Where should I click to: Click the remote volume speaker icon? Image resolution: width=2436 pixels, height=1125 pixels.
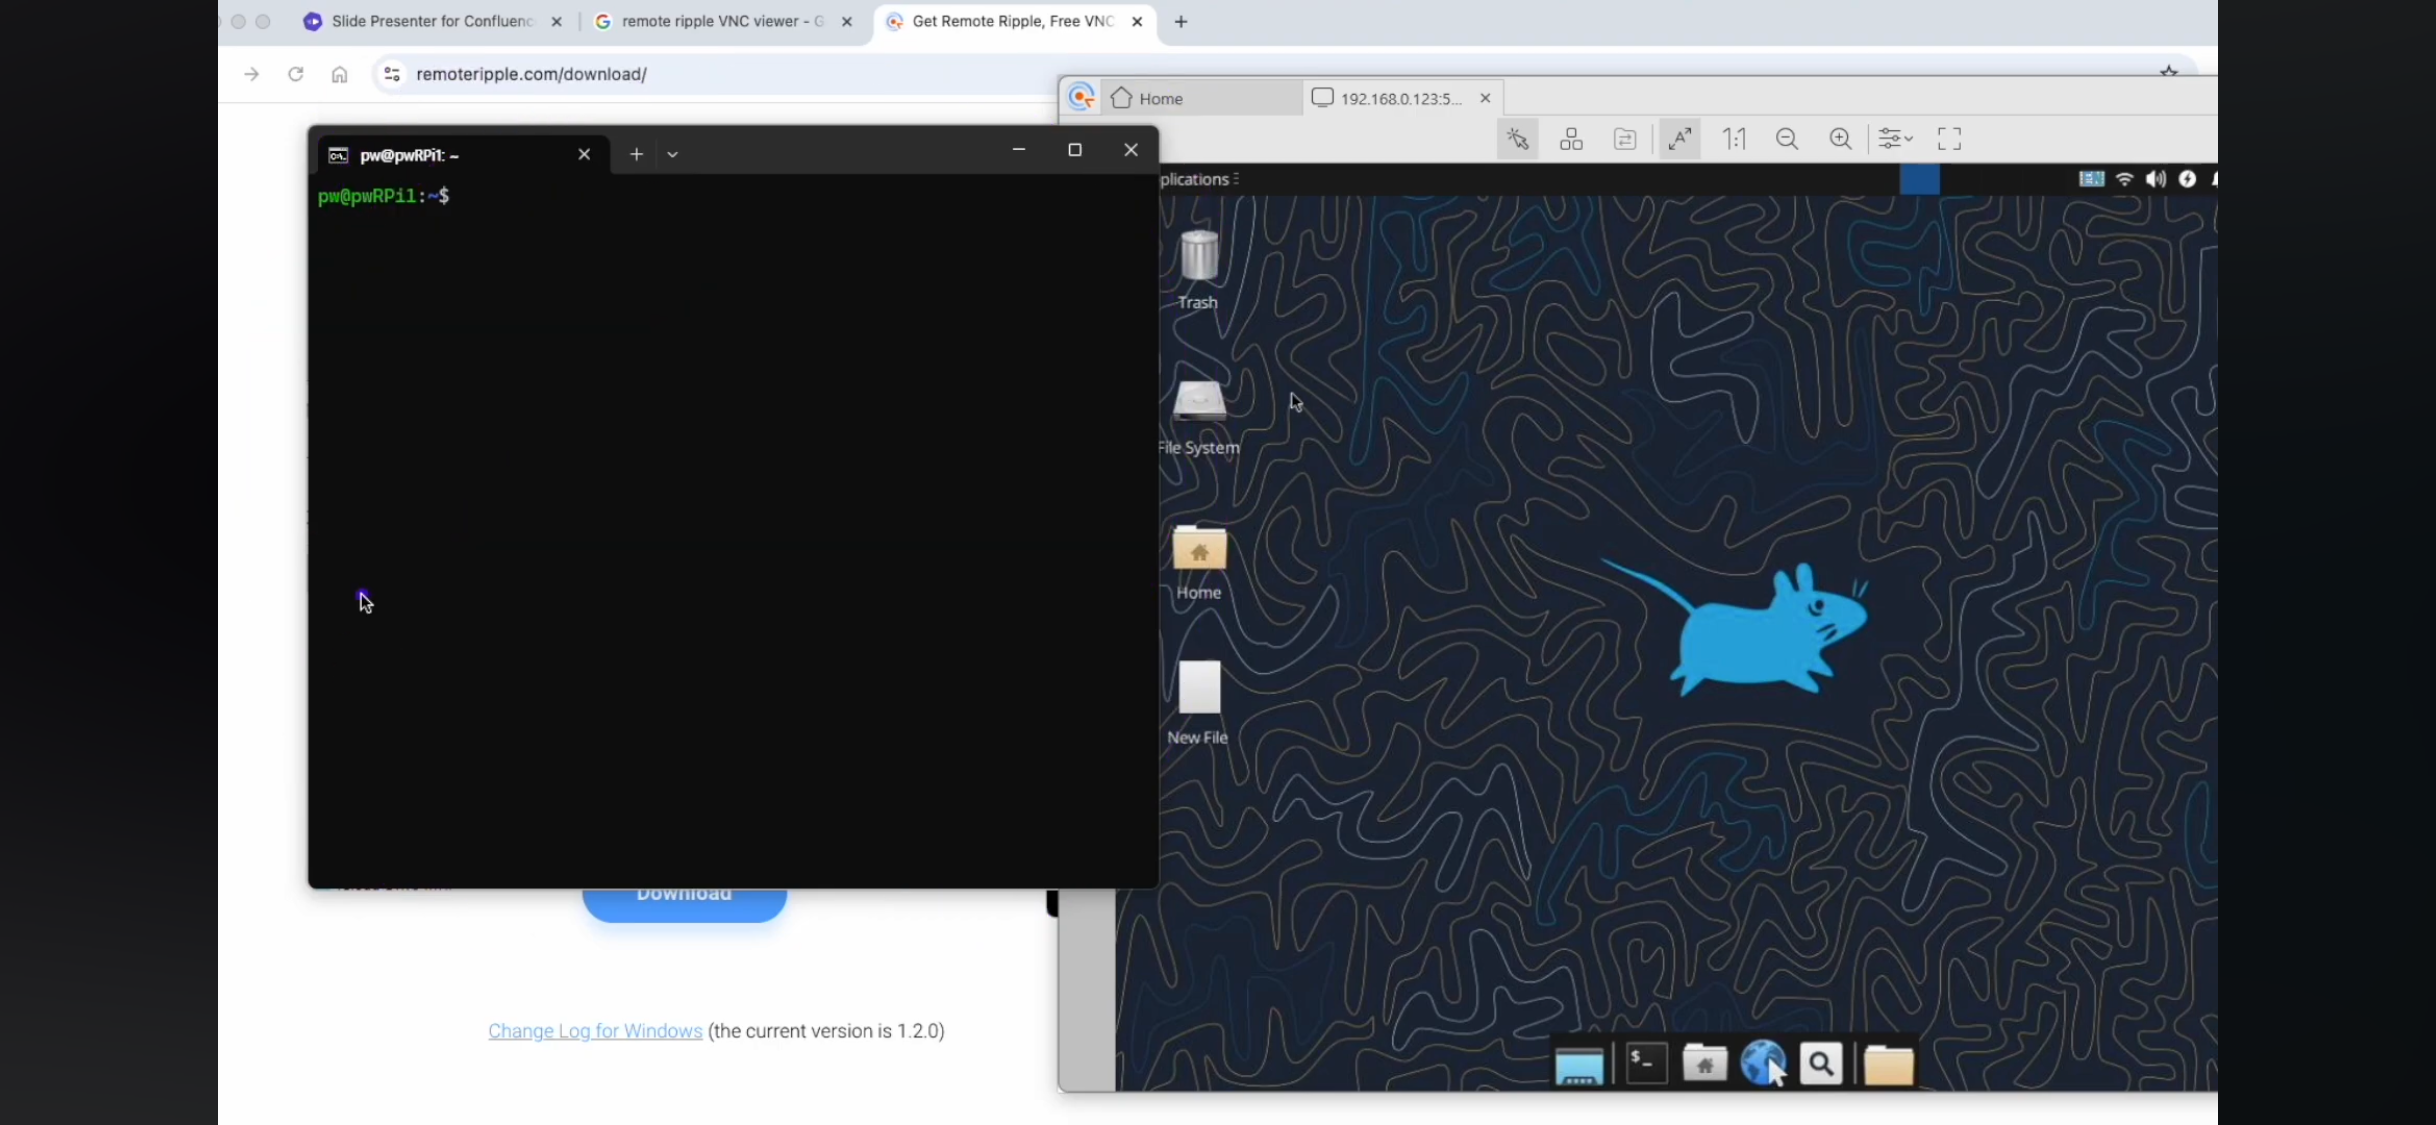coord(2156,179)
